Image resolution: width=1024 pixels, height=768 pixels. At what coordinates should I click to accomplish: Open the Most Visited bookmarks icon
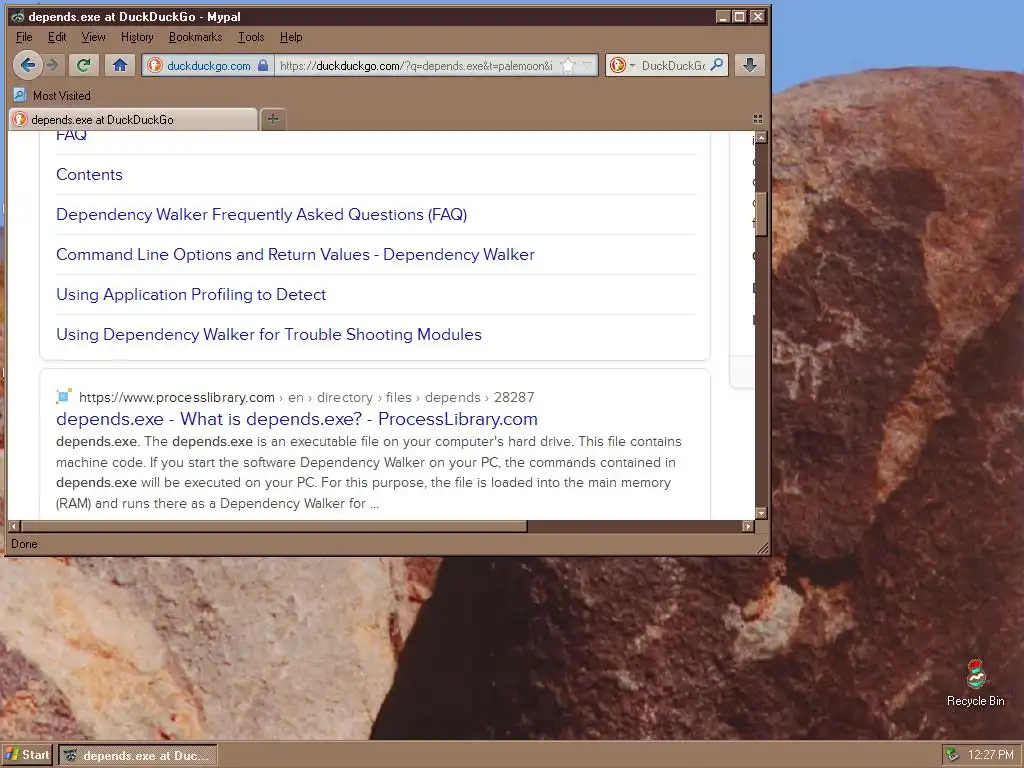point(20,95)
